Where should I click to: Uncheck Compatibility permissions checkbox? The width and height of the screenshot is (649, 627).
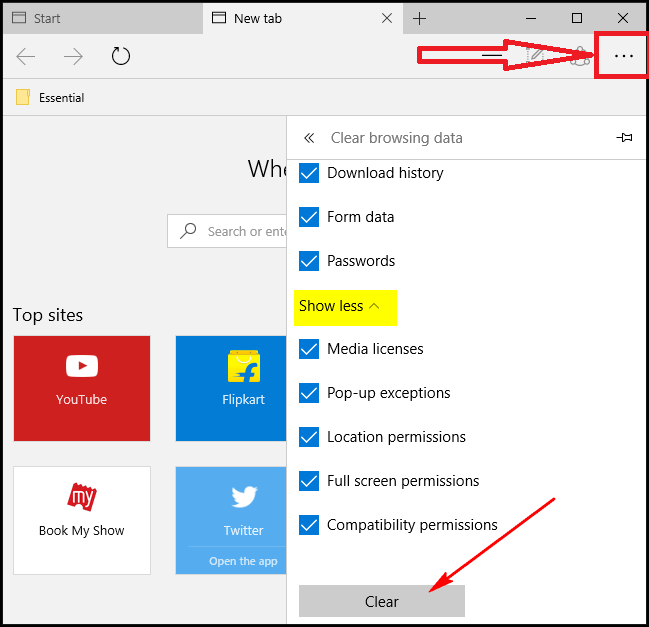point(309,525)
